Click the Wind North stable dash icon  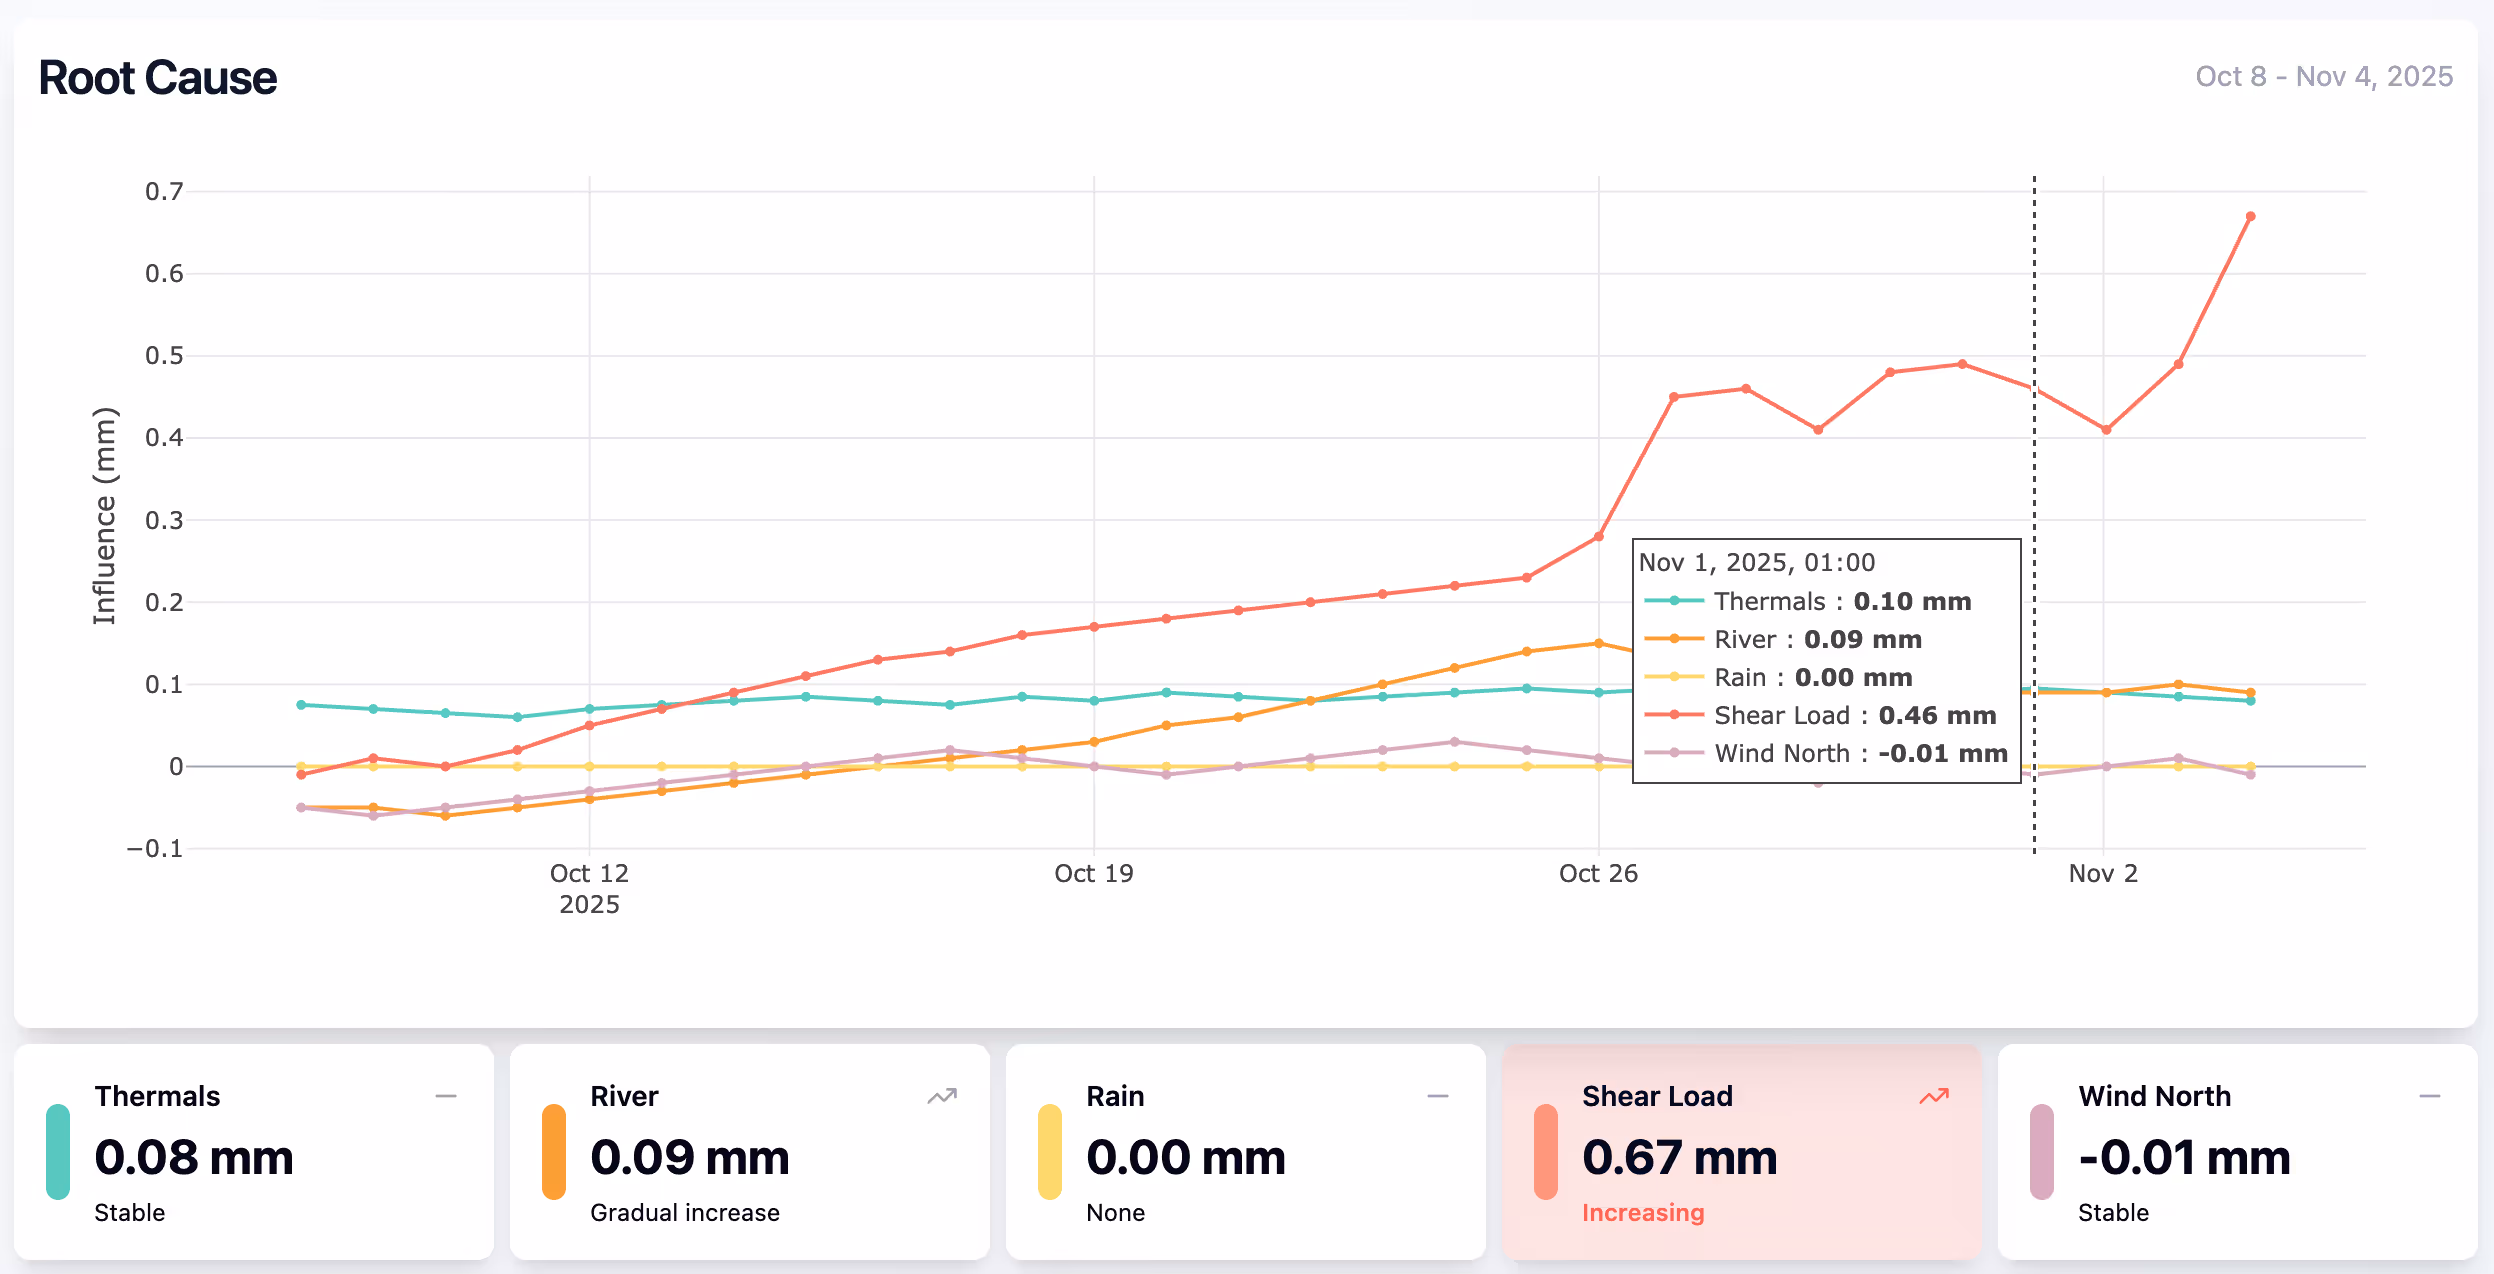click(x=2430, y=1097)
